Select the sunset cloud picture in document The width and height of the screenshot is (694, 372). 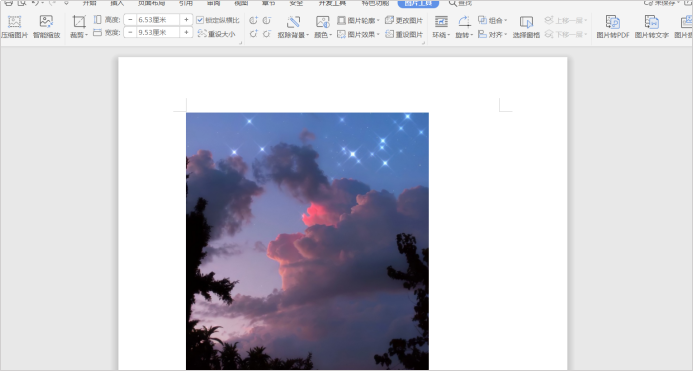(x=307, y=241)
